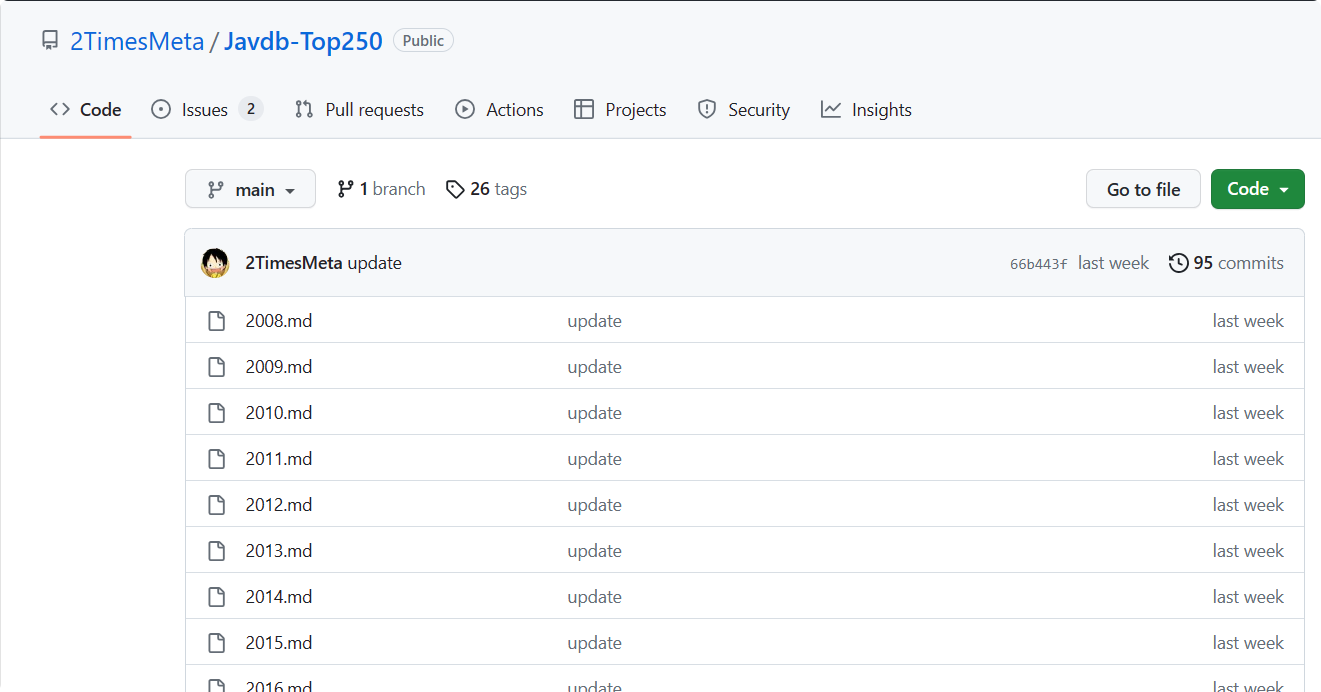Viewport: 1321px width, 692px height.
Task: Open the Projects tab
Action: [x=620, y=110]
